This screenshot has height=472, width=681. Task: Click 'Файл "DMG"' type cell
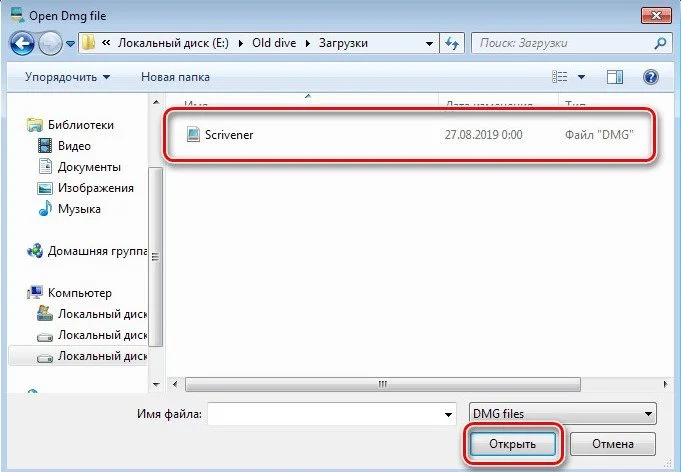click(599, 135)
